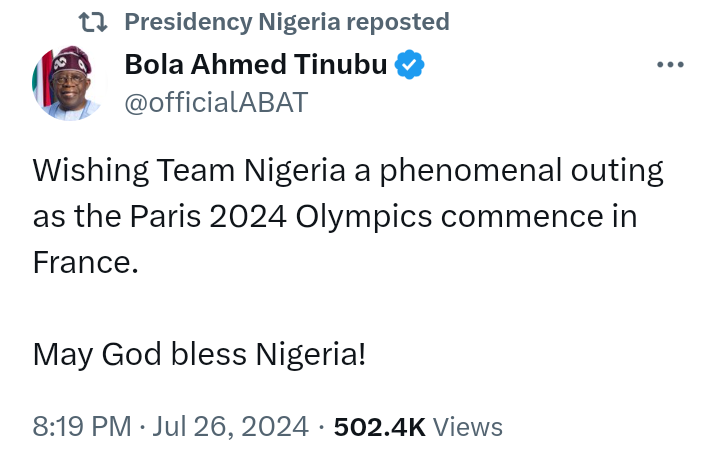Open the Bola Ahmed Tinubu display name

[x=257, y=65]
